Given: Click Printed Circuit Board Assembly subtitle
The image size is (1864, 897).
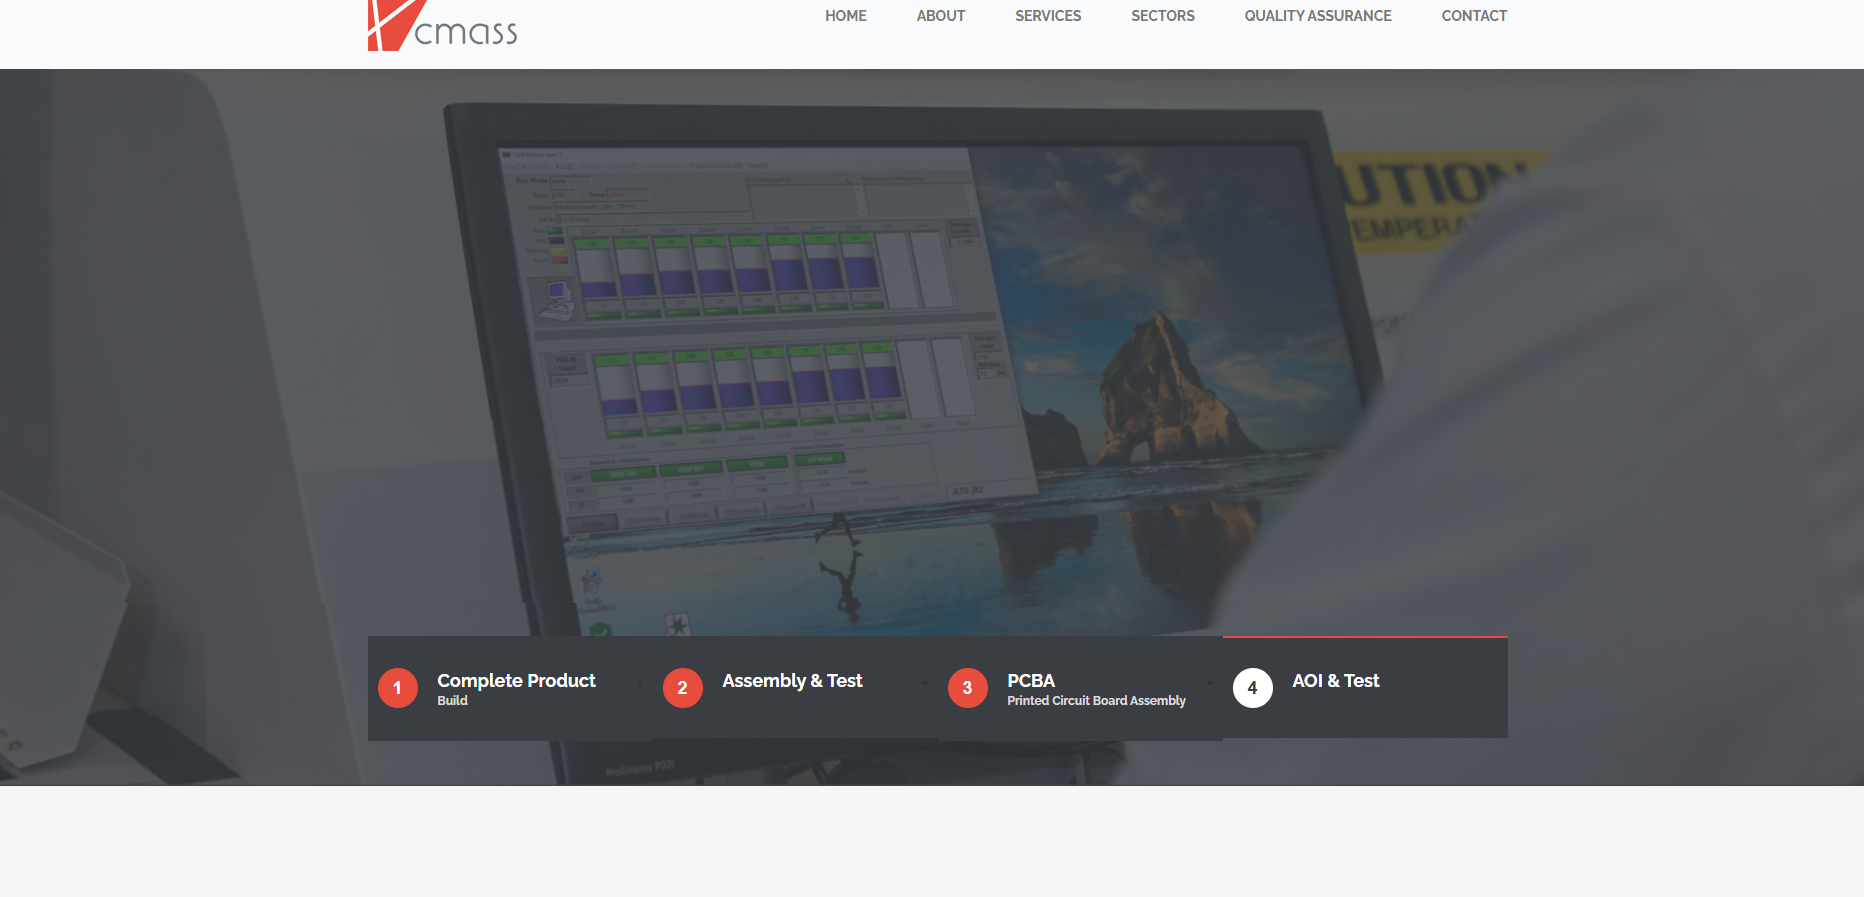Looking at the screenshot, I should click(1096, 701).
